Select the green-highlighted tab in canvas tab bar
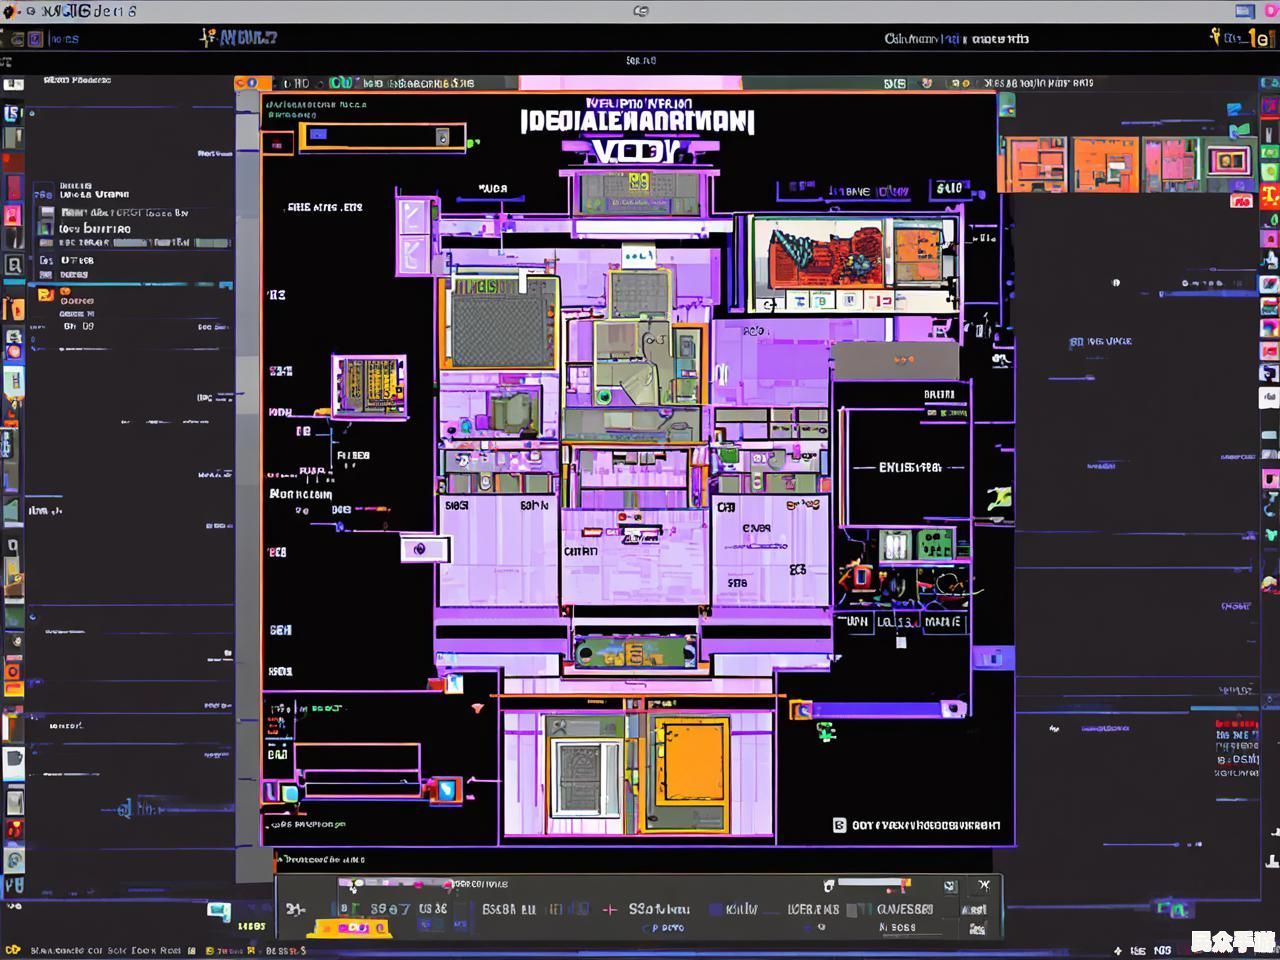This screenshot has width=1280, height=960. coord(340,83)
